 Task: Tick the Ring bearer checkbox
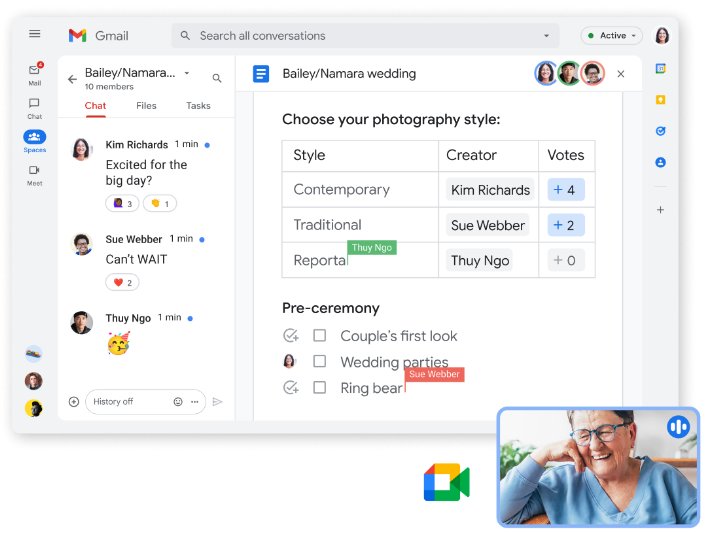tap(320, 388)
